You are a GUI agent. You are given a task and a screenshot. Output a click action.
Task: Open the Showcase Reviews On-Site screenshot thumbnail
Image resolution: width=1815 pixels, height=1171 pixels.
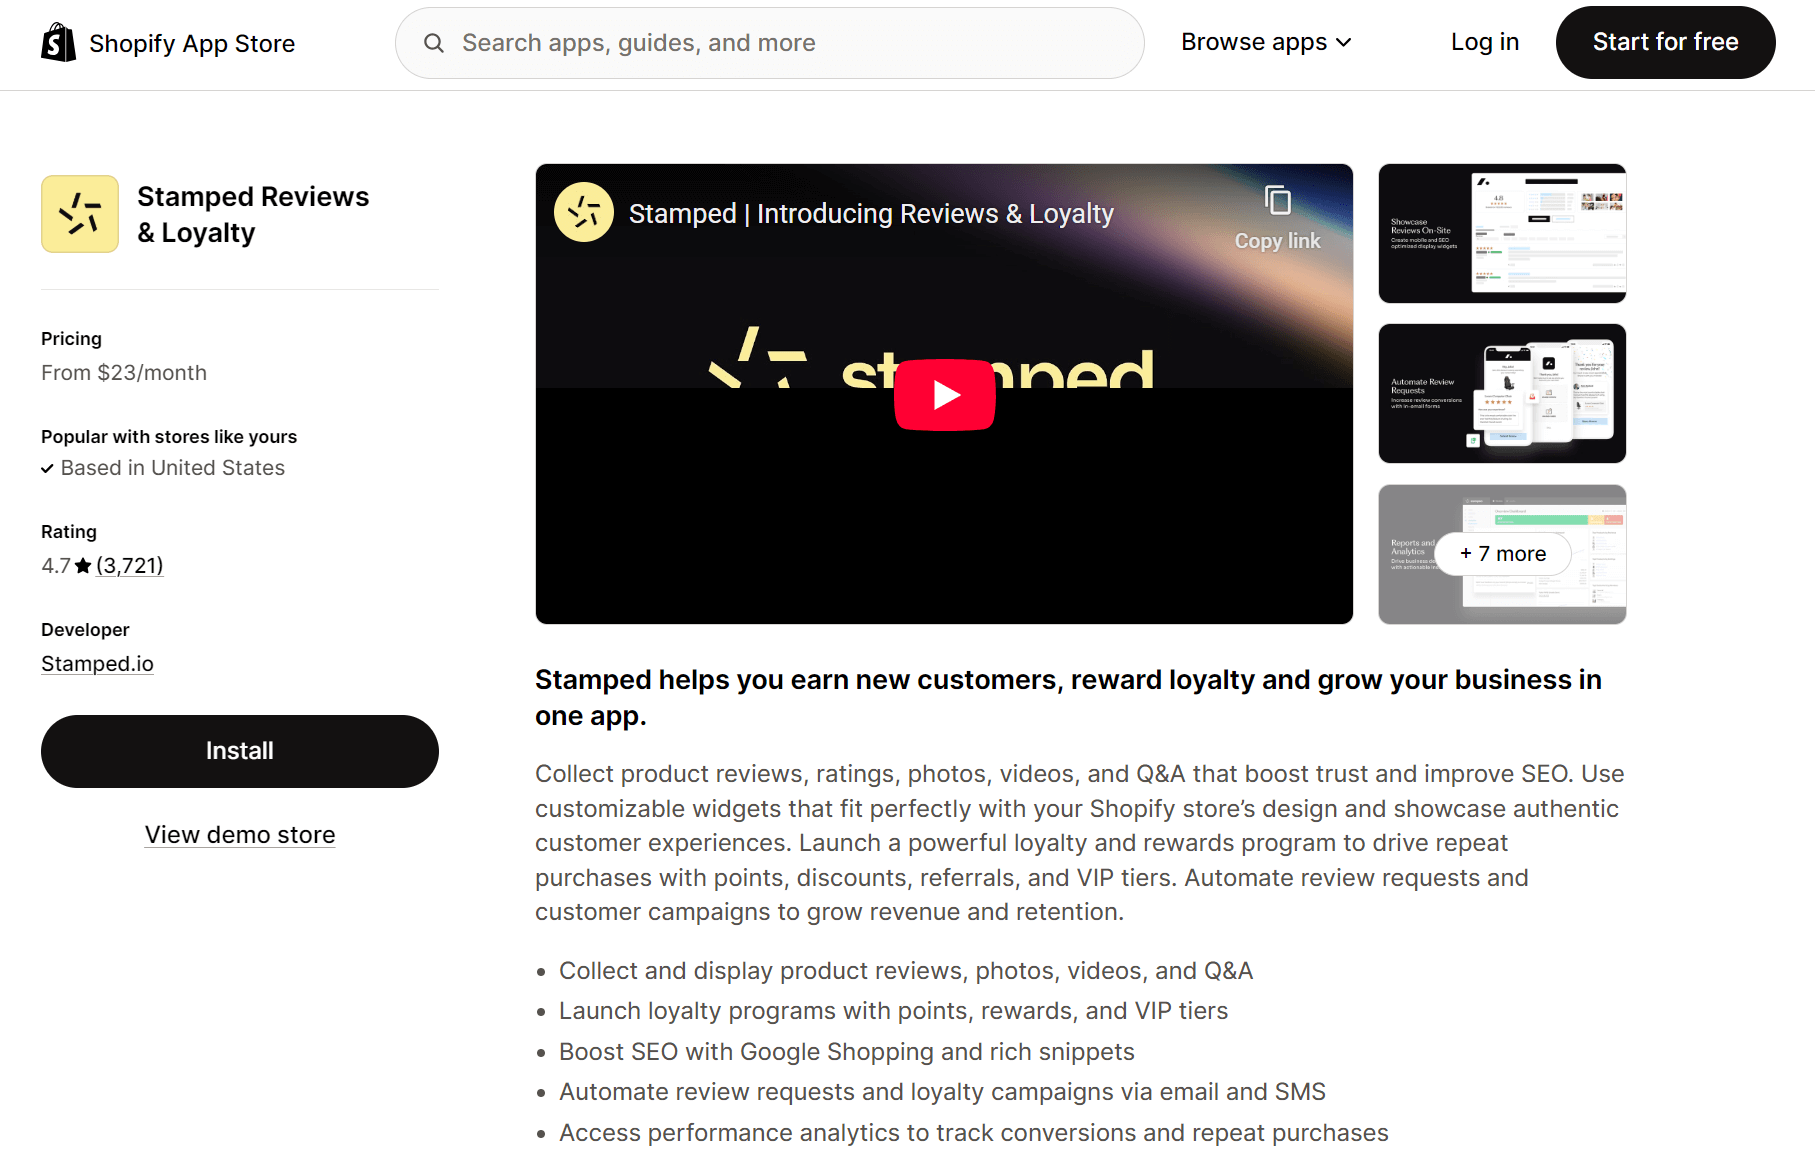pos(1501,233)
